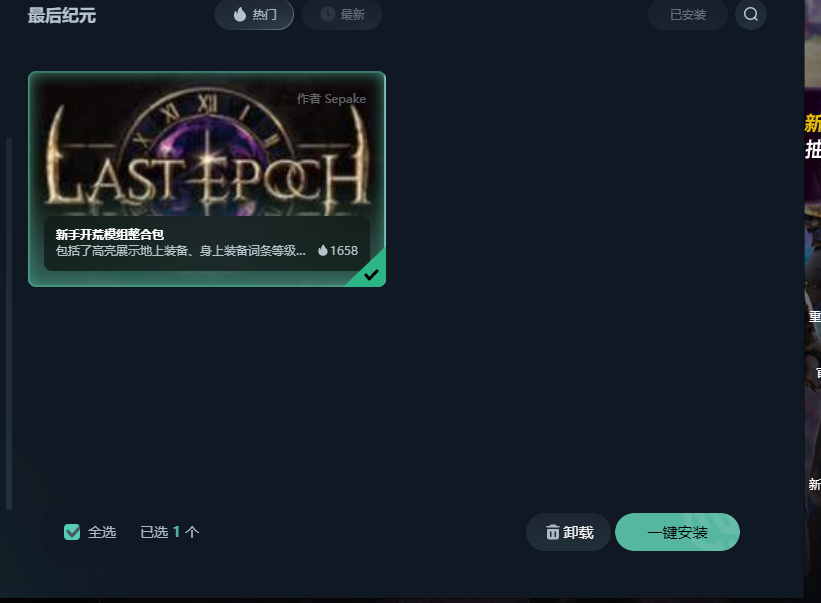Click the yellow 新 banner on right panel

coord(813,123)
